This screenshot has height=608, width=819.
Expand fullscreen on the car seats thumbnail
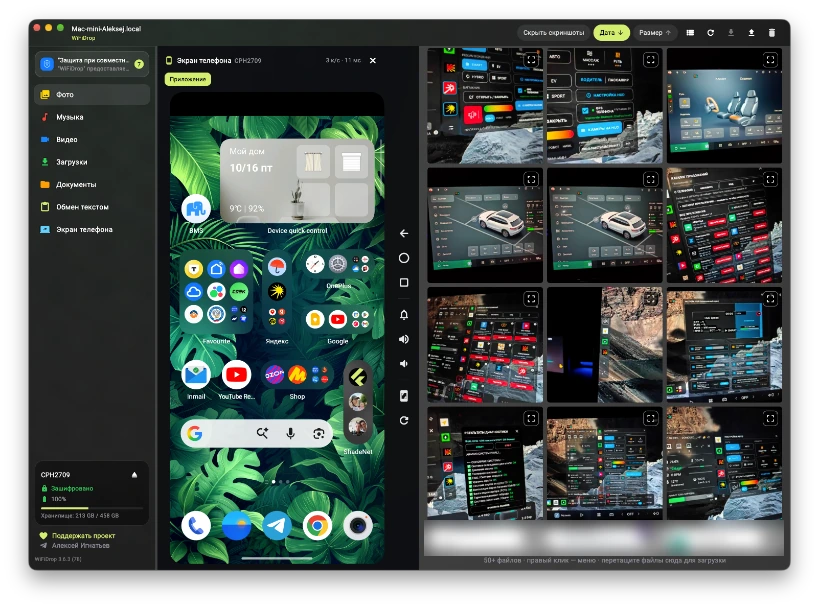point(770,60)
